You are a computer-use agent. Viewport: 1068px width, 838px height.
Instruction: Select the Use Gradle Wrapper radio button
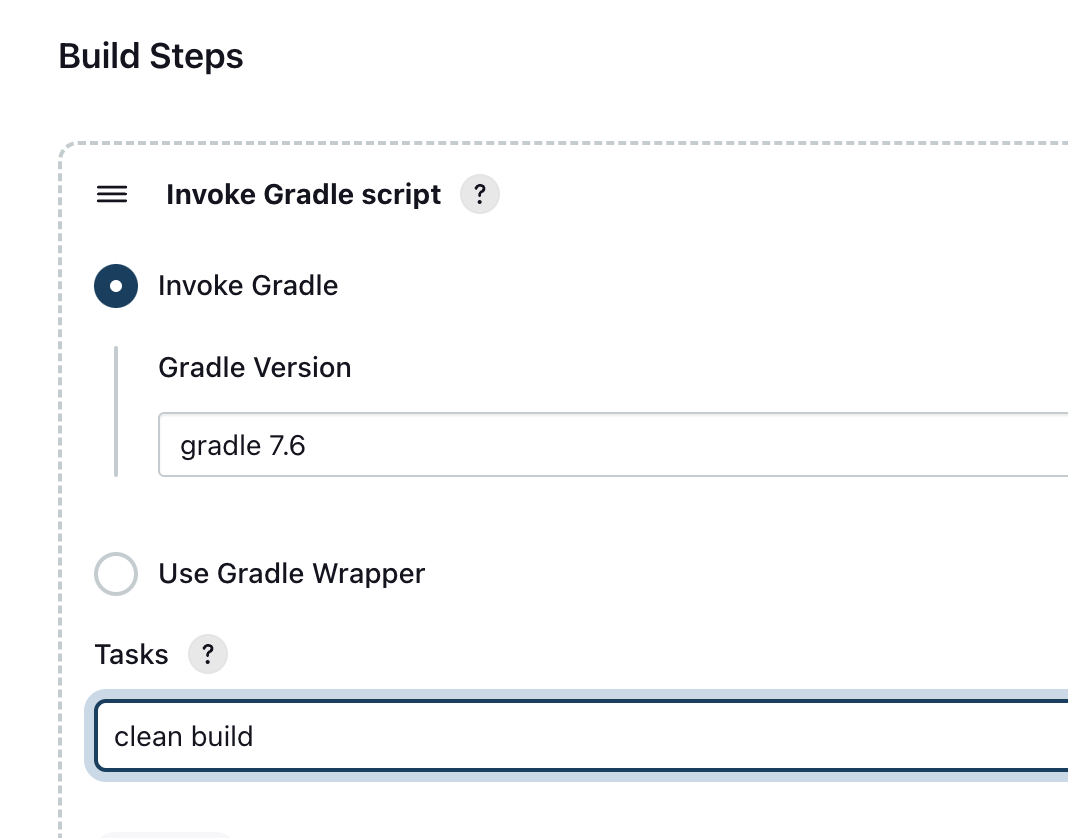[x=116, y=574]
